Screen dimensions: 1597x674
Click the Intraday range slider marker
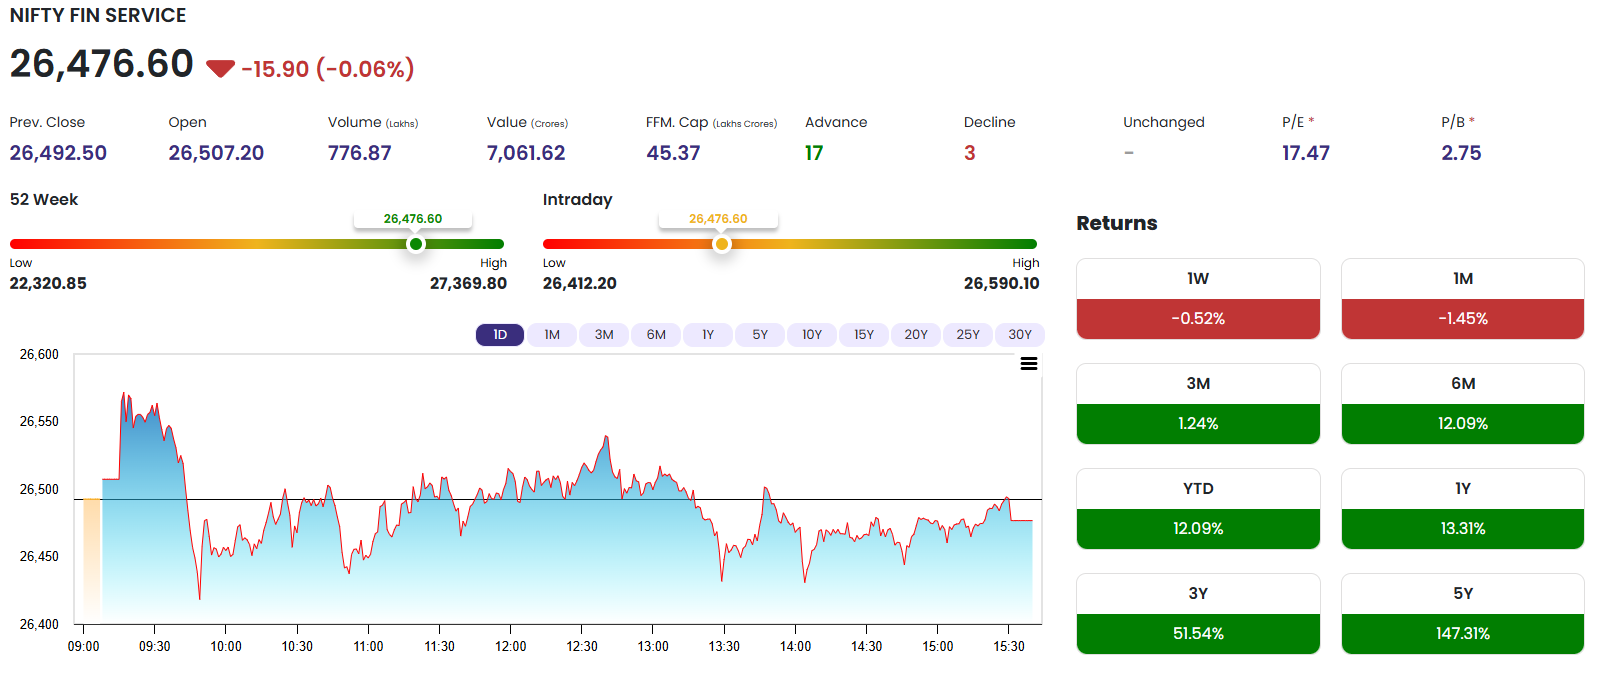[721, 244]
